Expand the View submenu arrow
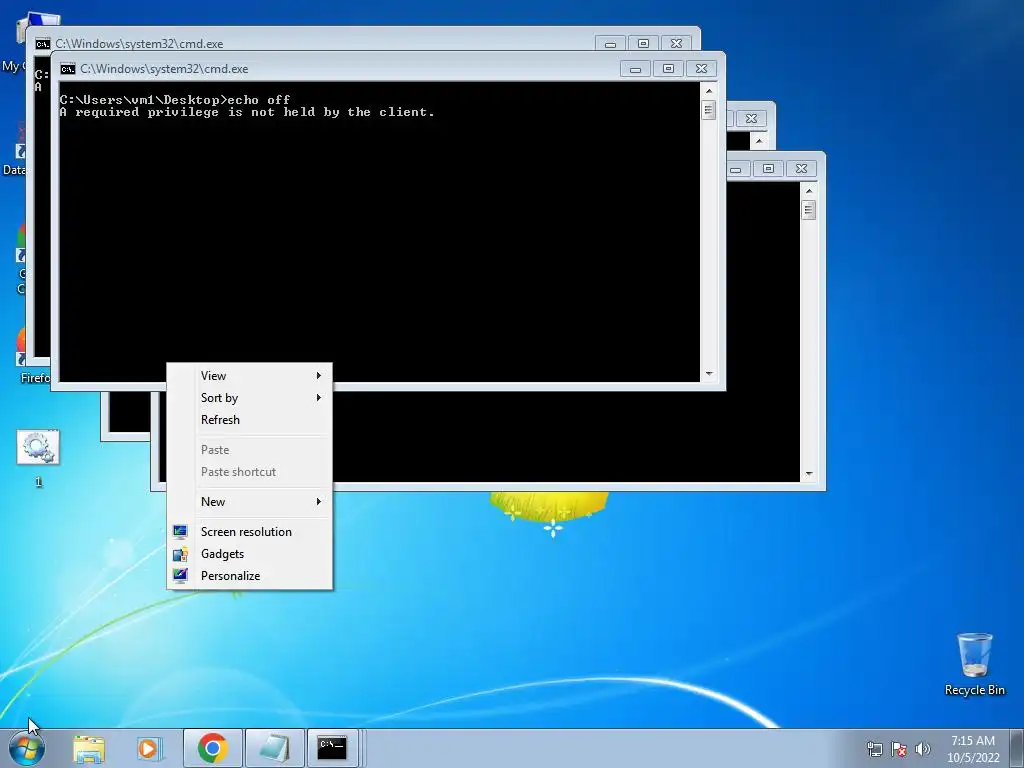 [x=319, y=376]
